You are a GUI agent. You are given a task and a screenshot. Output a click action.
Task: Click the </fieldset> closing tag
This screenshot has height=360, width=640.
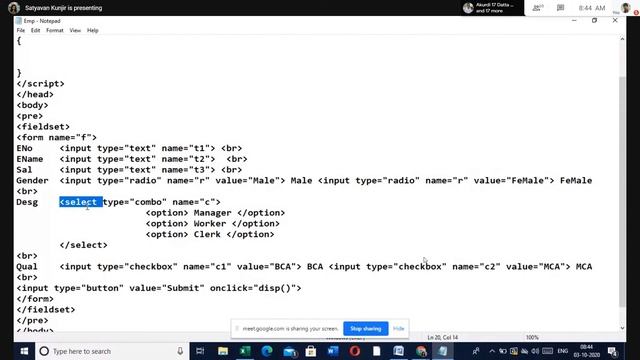pyautogui.click(x=46, y=310)
